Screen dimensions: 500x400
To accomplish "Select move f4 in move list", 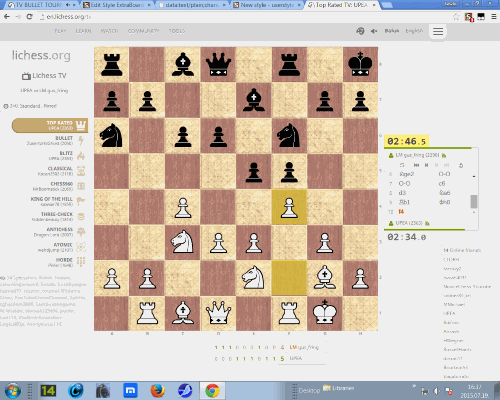I will click(401, 212).
